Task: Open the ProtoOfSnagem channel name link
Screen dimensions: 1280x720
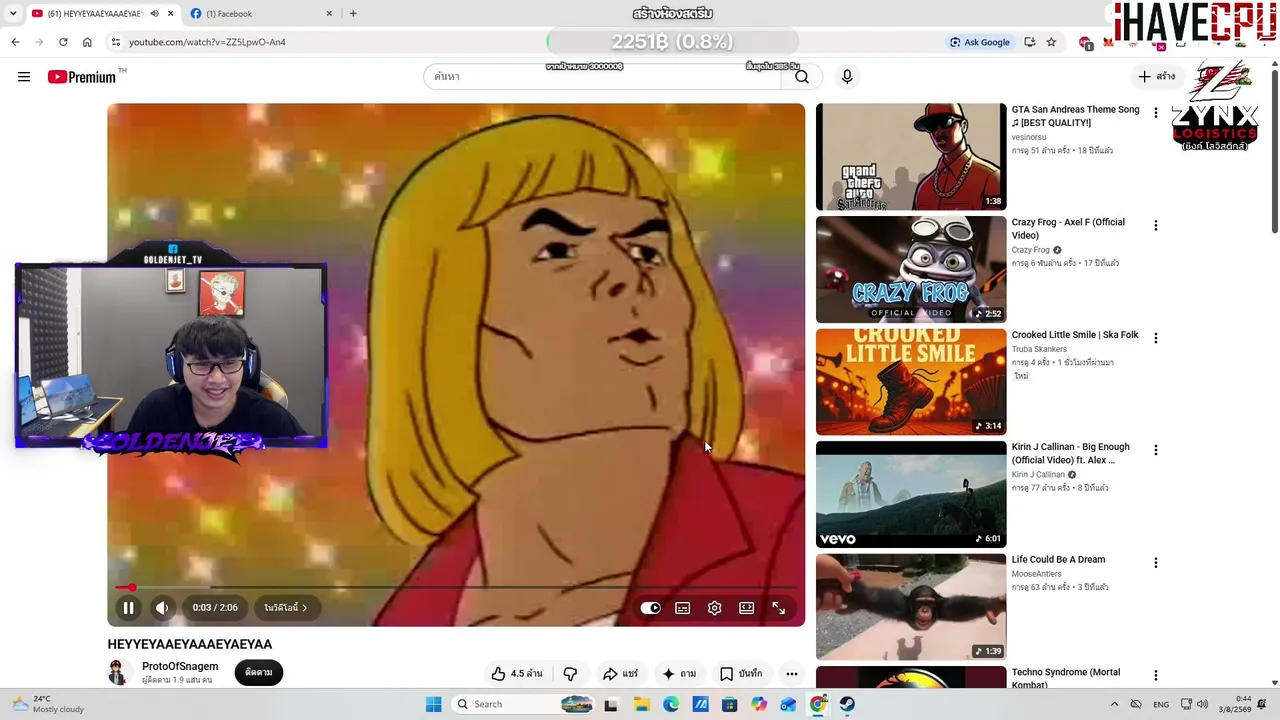Action: pos(180,667)
